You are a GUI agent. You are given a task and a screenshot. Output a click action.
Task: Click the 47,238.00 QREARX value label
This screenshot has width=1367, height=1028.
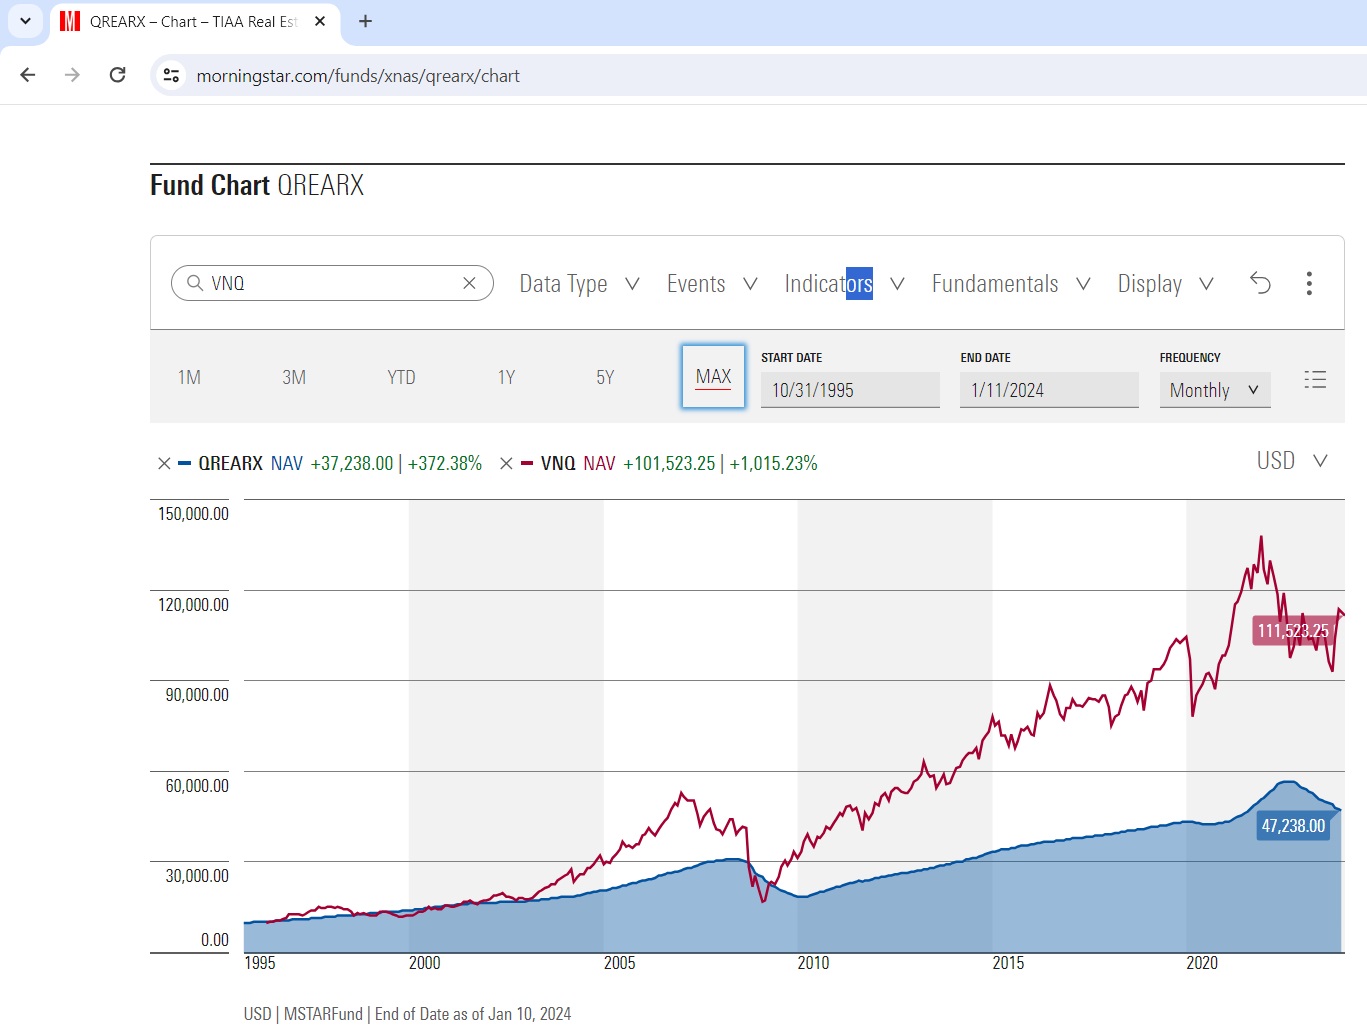(1293, 825)
